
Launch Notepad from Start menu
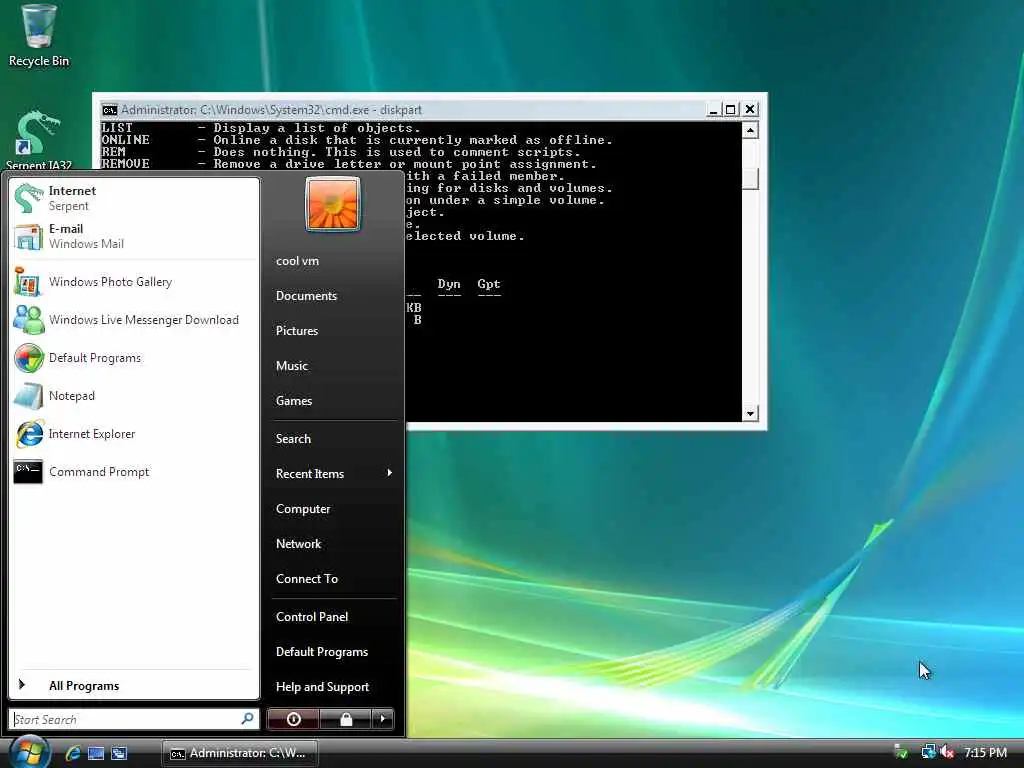tap(134, 396)
